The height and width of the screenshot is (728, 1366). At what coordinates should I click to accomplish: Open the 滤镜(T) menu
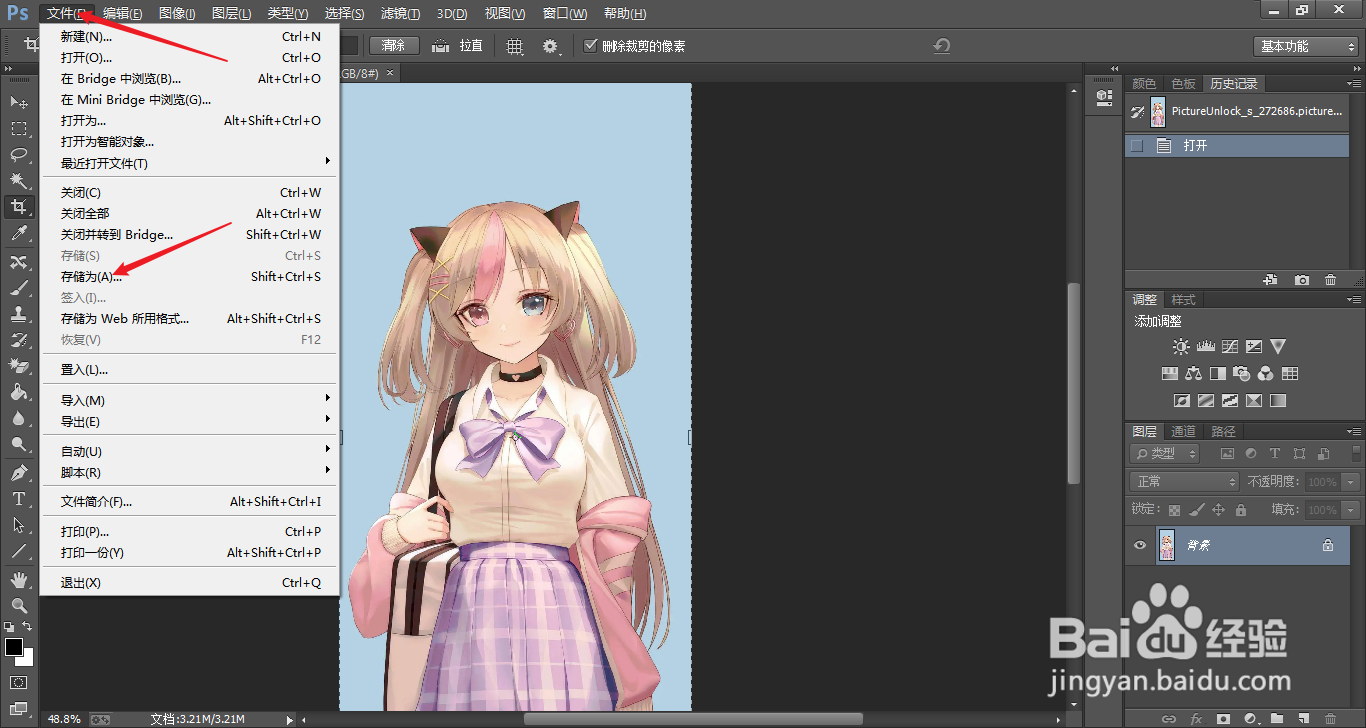point(400,13)
